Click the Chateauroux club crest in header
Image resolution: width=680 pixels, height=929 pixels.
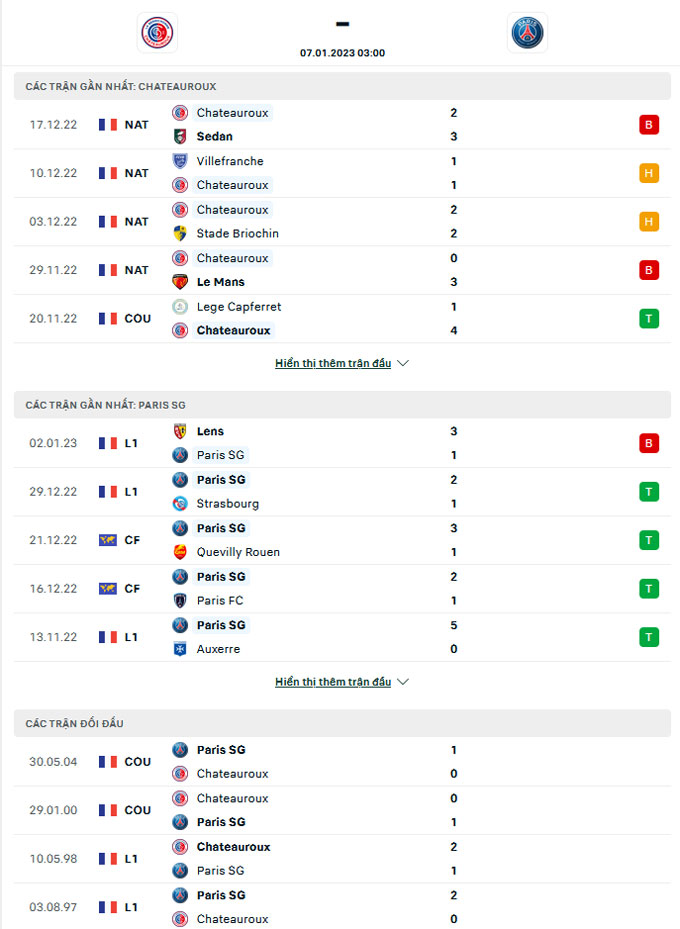point(157,33)
